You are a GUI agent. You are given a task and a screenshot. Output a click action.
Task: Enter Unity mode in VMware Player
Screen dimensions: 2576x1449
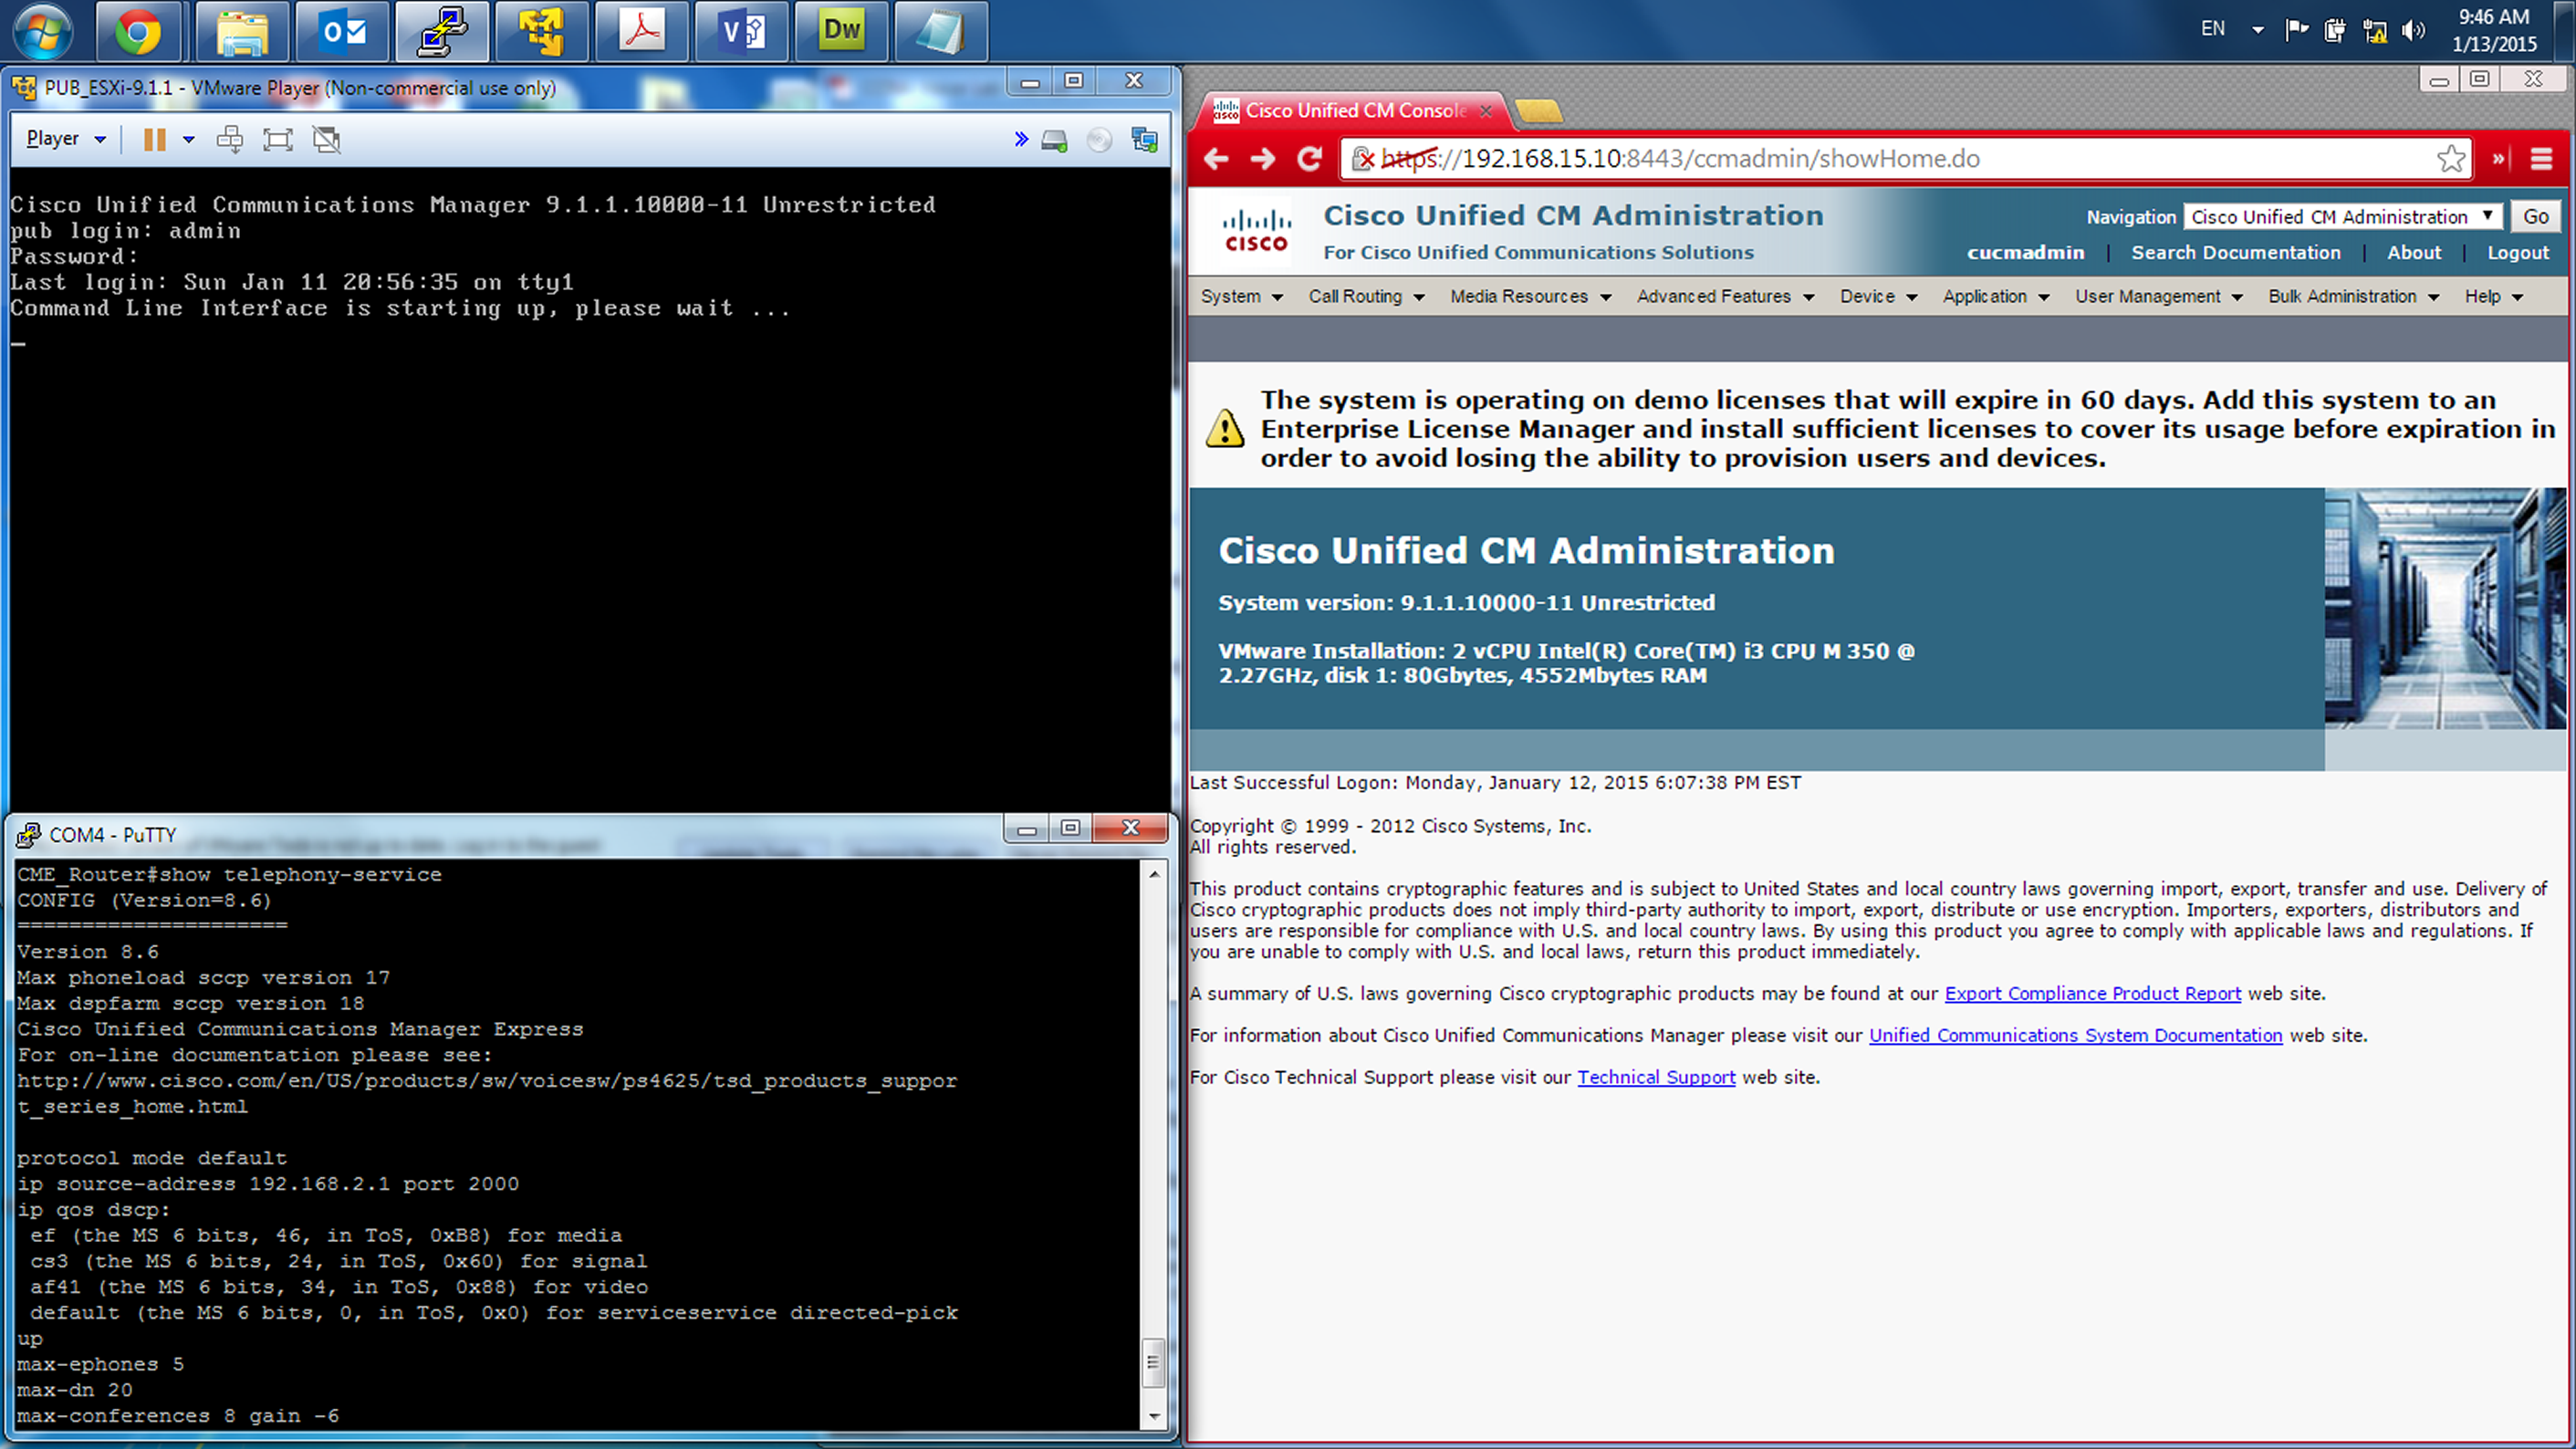pos(326,139)
